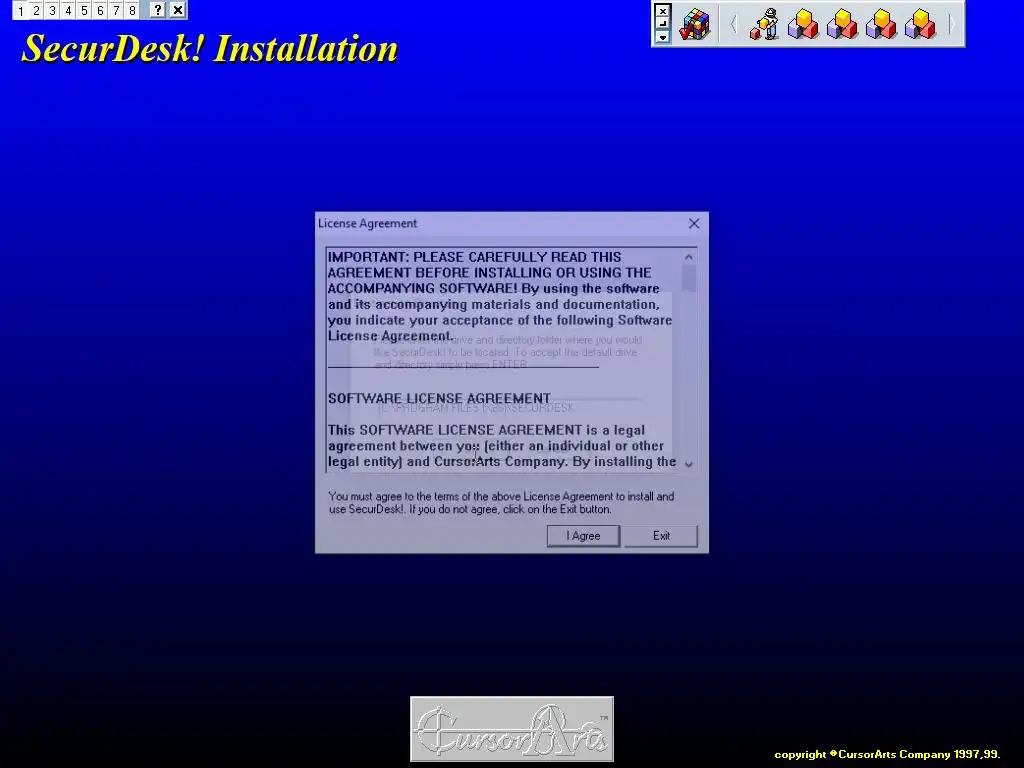Click the first stacked-blocks icon after the worker
The width and height of the screenshot is (1024, 768).
coord(803,24)
